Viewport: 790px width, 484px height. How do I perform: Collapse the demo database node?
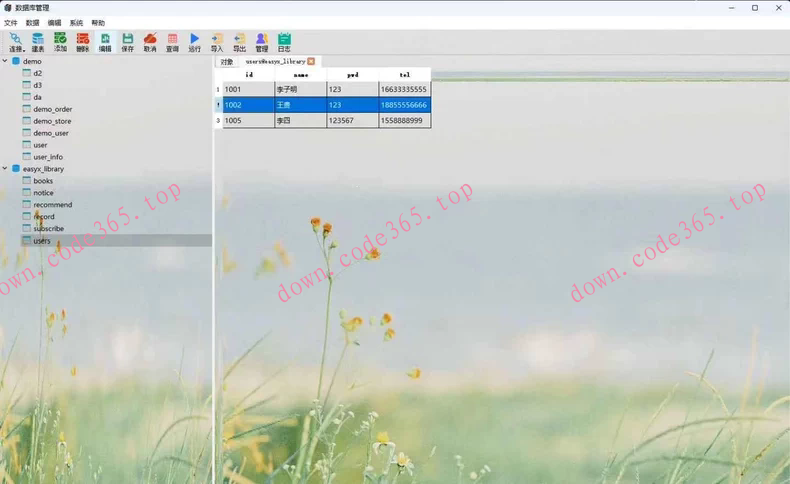[x=5, y=61]
